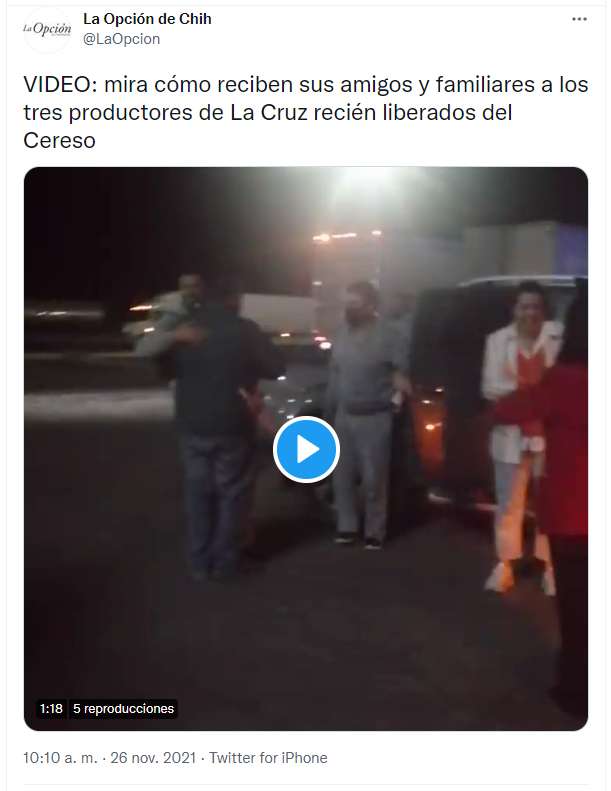
Task: Click the tweet text line mentioning La Cruz
Action: (x=268, y=112)
